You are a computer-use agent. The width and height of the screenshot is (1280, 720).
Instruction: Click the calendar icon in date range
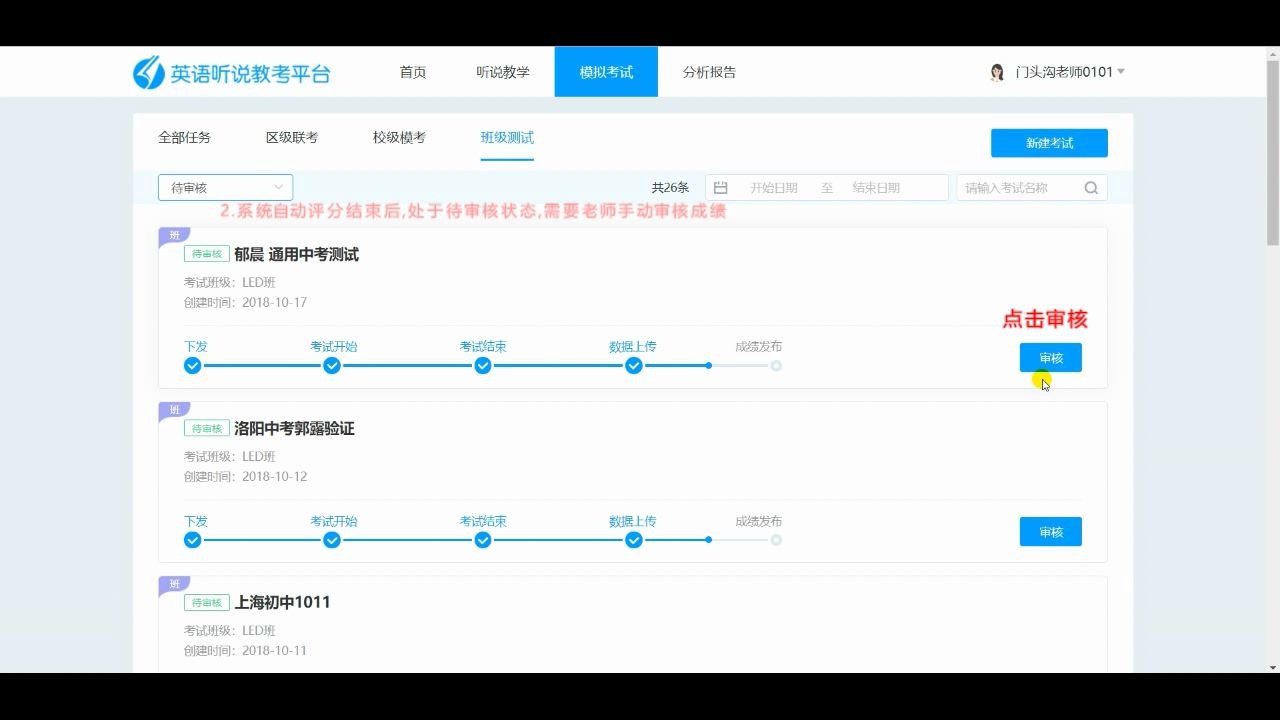pyautogui.click(x=720, y=188)
